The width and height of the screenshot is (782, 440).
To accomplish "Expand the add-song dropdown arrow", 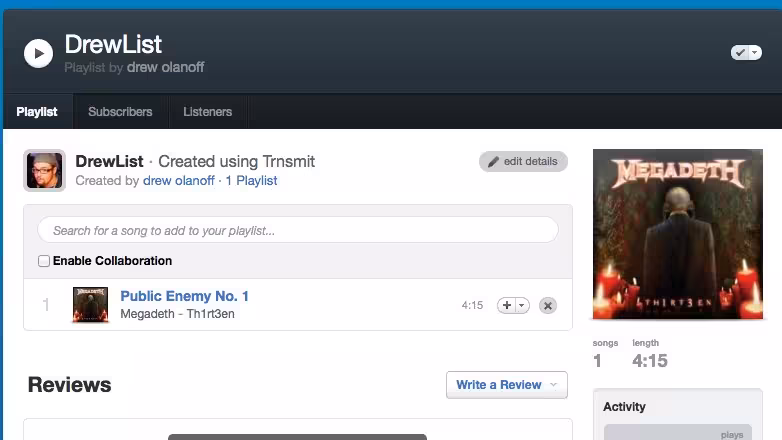I will (522, 305).
